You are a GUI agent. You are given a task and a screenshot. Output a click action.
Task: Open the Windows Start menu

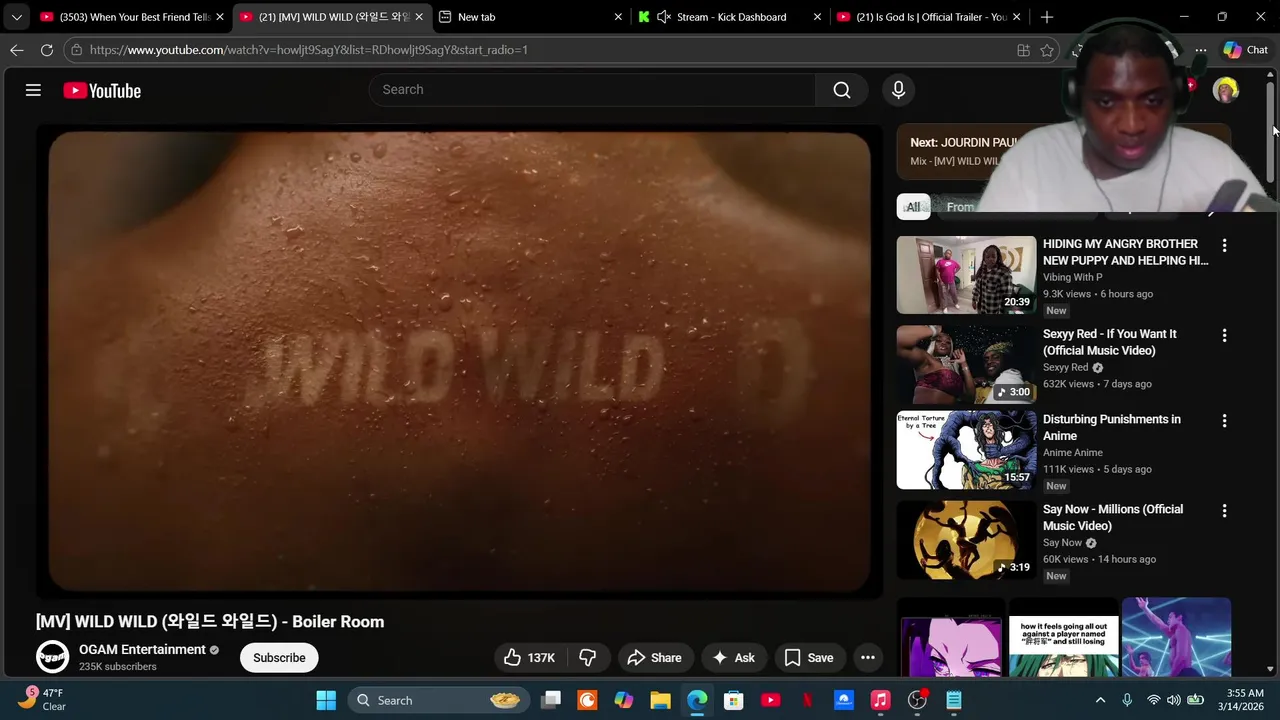[326, 700]
